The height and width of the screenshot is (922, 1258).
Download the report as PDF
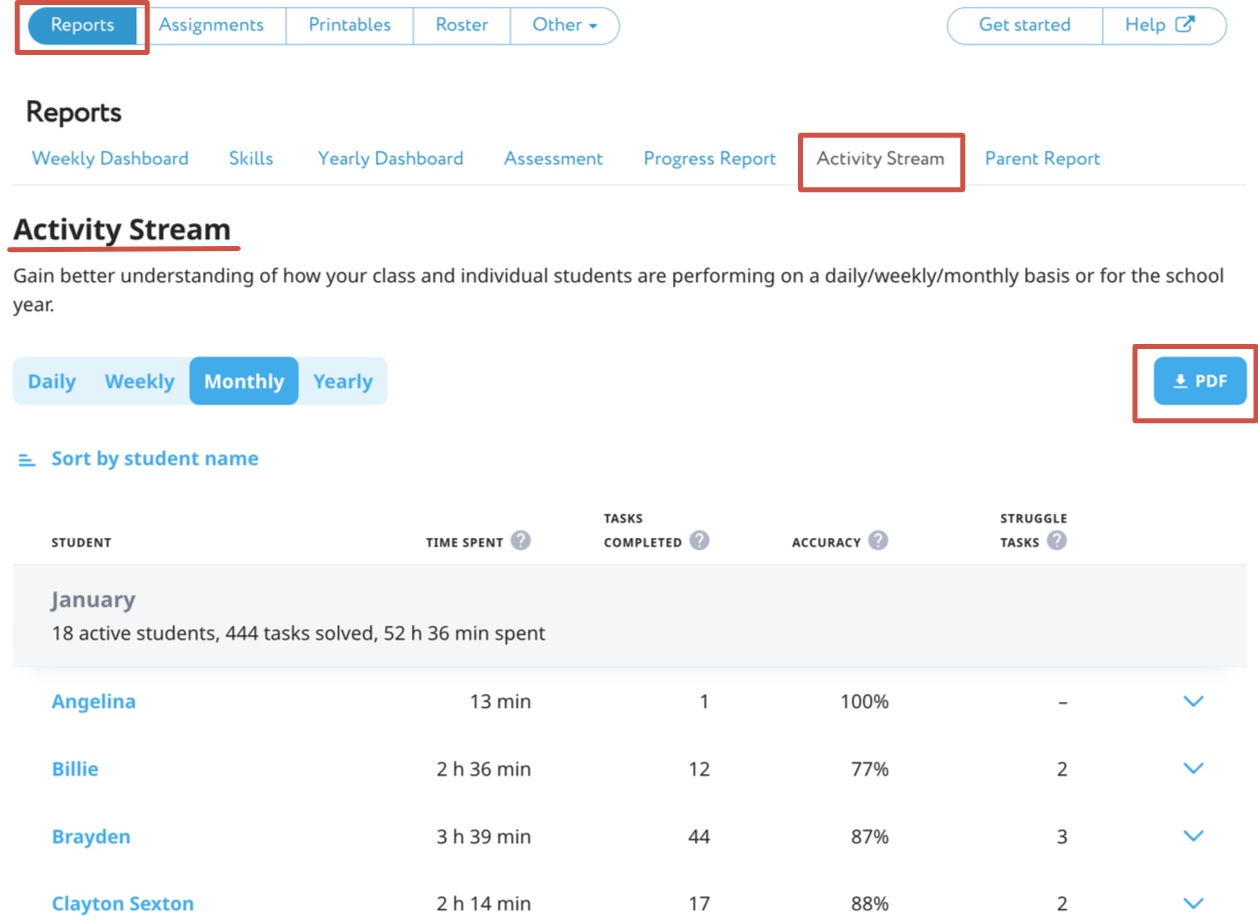click(x=1199, y=381)
